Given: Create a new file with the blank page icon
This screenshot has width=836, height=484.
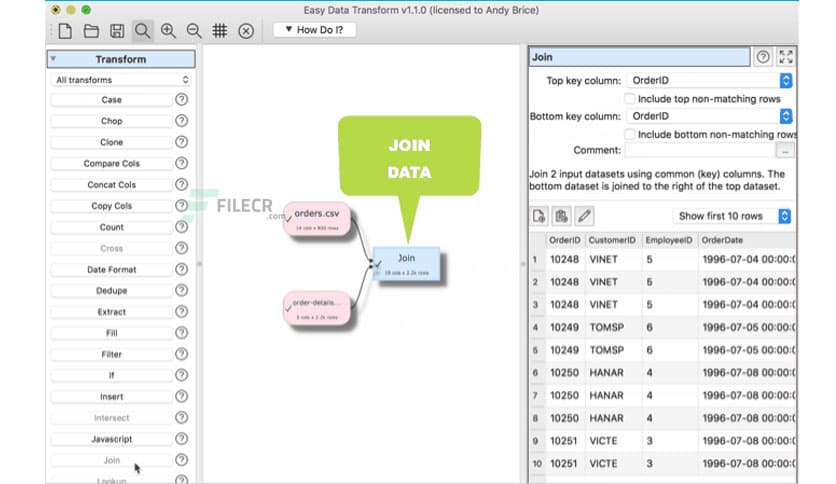Looking at the screenshot, I should (65, 31).
